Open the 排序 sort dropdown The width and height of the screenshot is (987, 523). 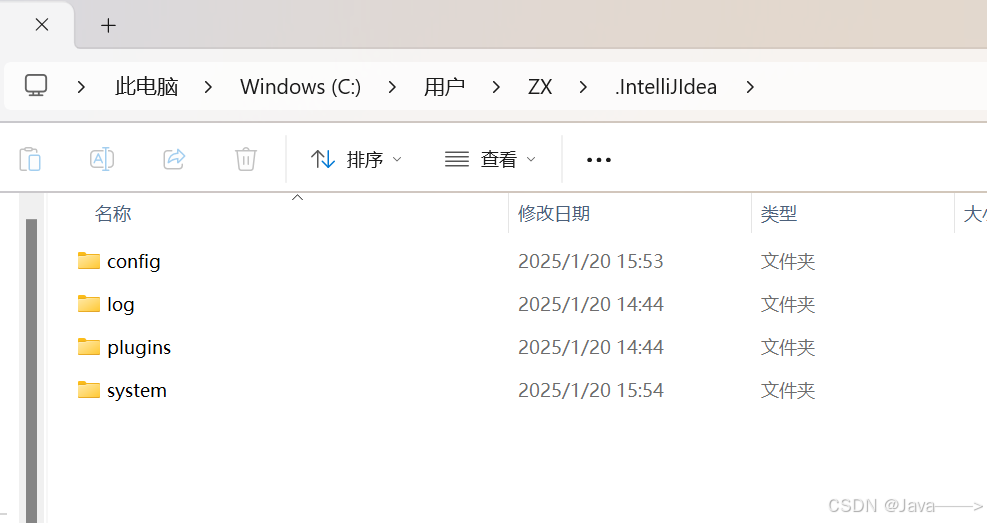(356, 159)
